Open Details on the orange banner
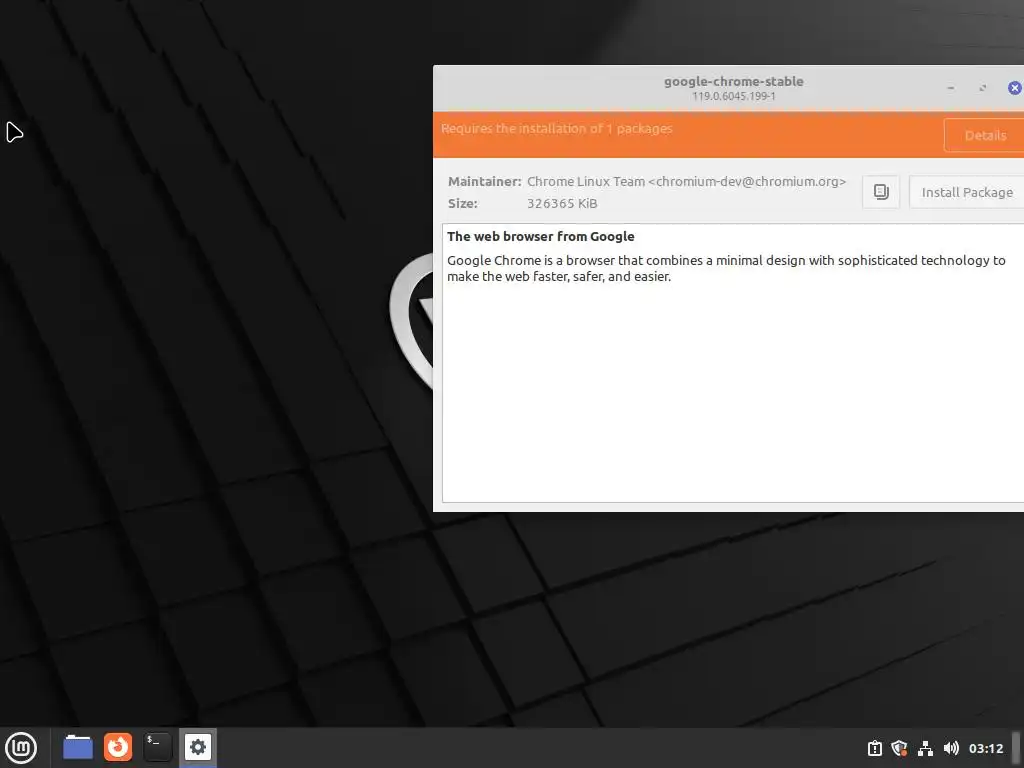This screenshot has height=768, width=1024. pos(985,135)
